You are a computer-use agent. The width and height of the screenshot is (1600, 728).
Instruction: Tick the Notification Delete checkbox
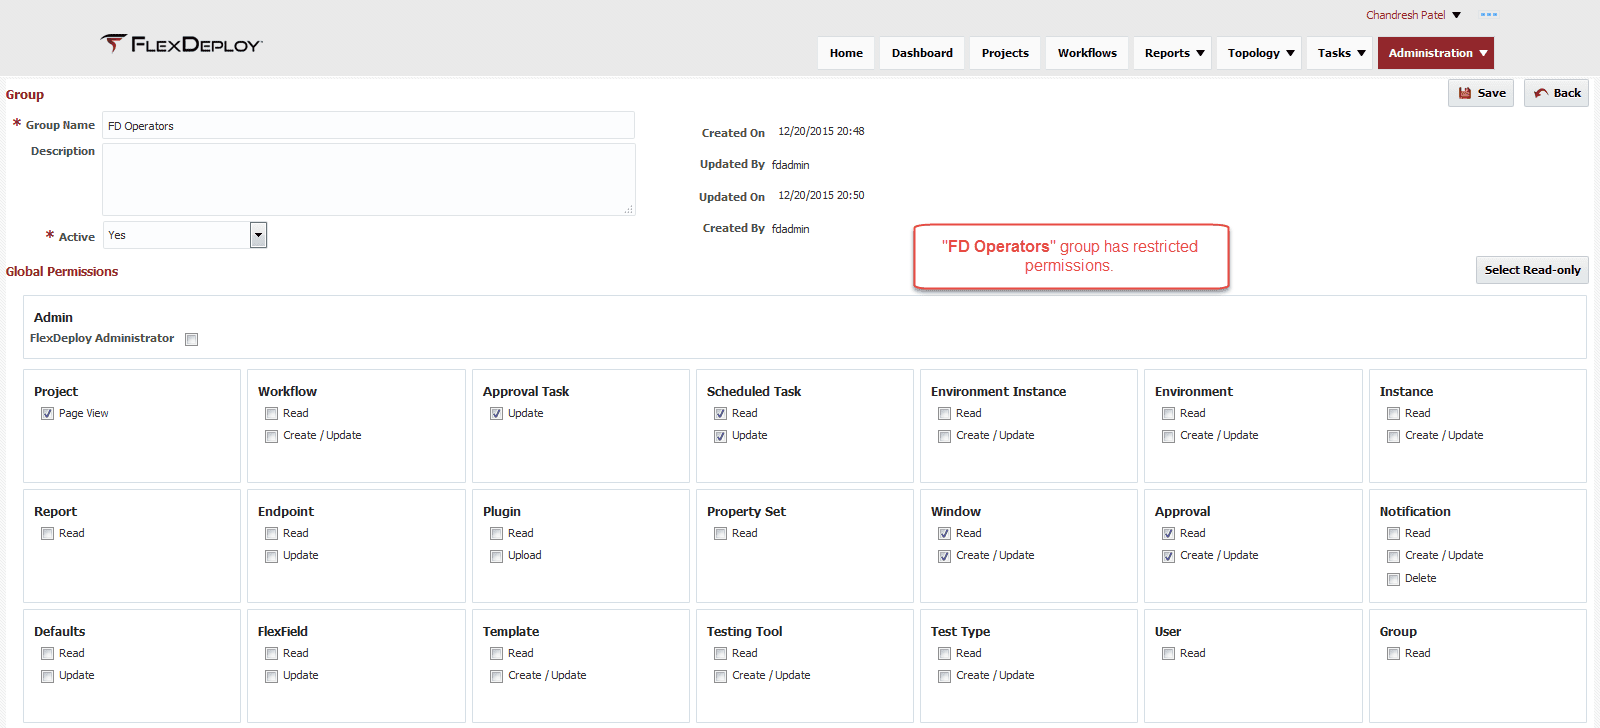1393,579
